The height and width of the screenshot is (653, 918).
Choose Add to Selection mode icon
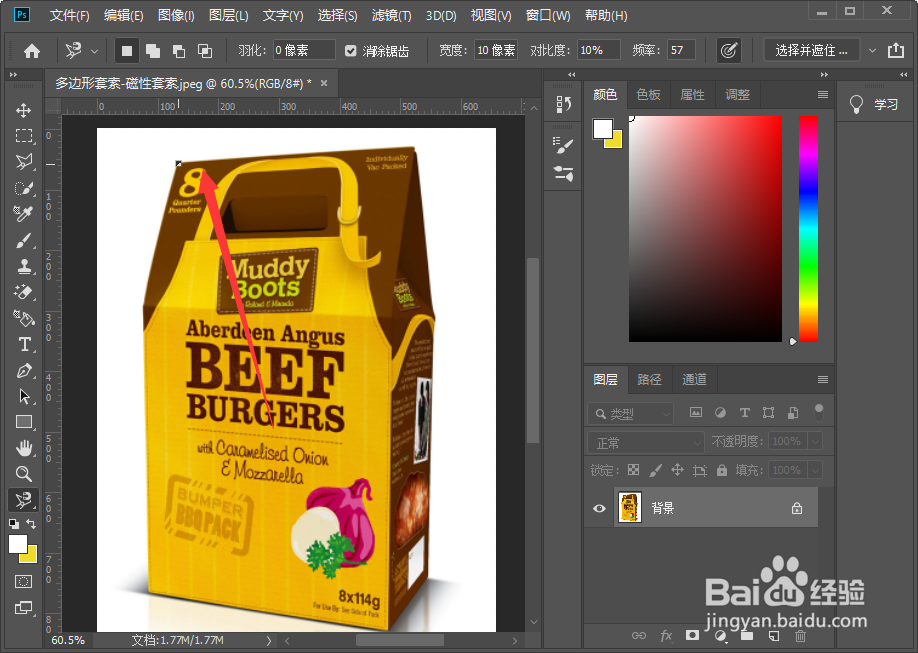pos(153,51)
